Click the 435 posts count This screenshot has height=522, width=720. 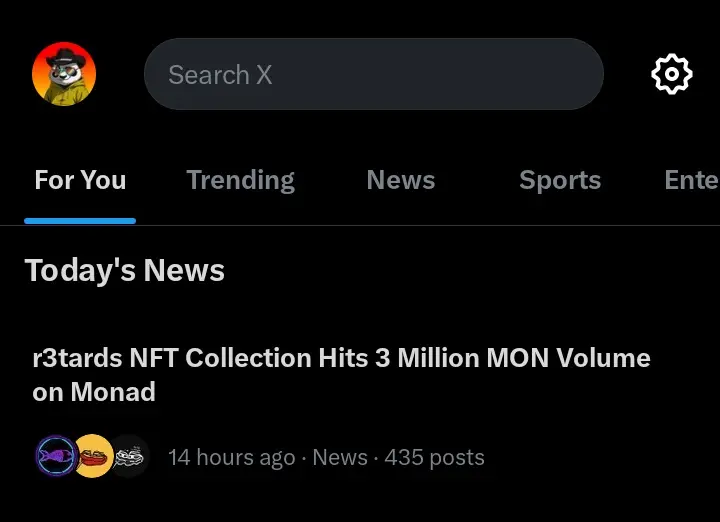tap(434, 457)
